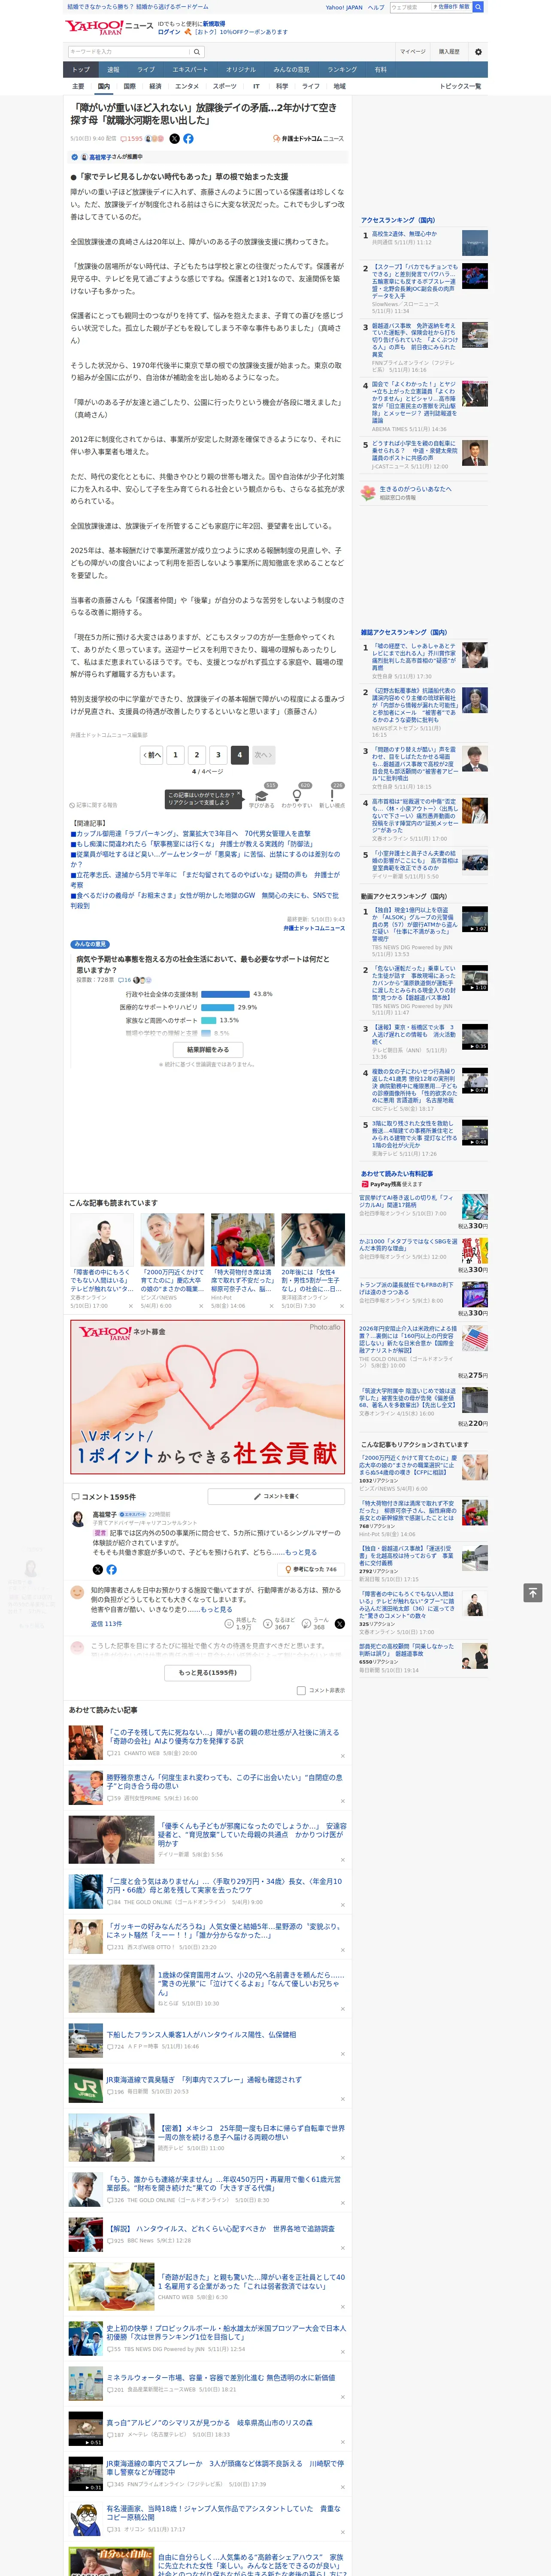Open the 1595 comments count beside the date
The image size is (551, 2576).
coord(133,139)
